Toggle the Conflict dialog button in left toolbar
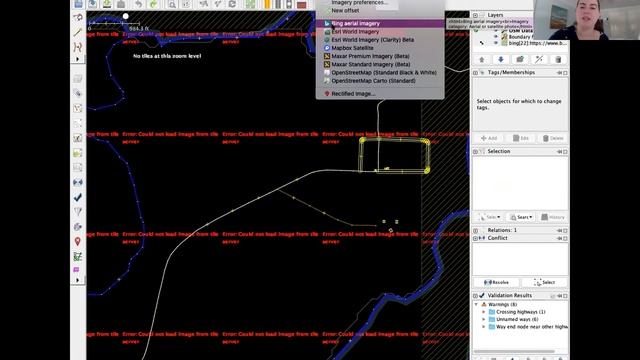 [x=78, y=182]
